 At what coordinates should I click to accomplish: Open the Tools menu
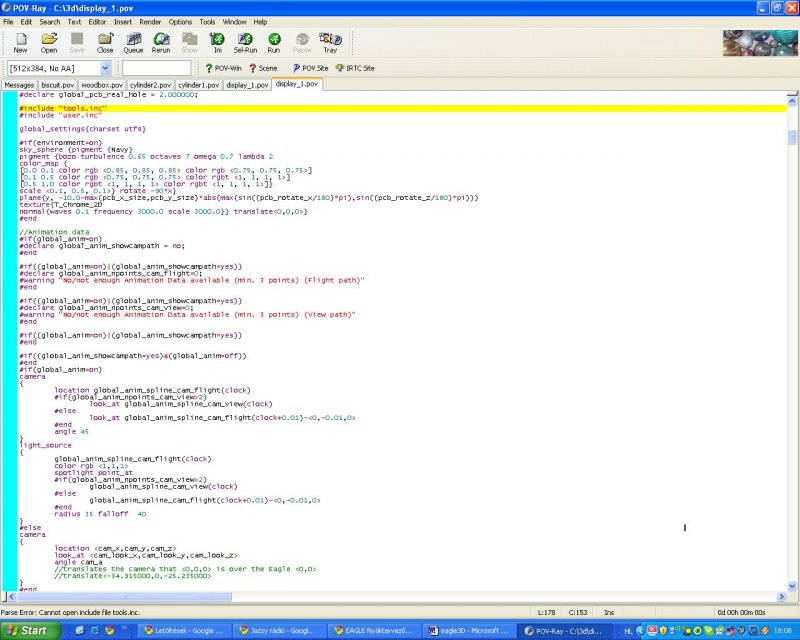pos(207,22)
